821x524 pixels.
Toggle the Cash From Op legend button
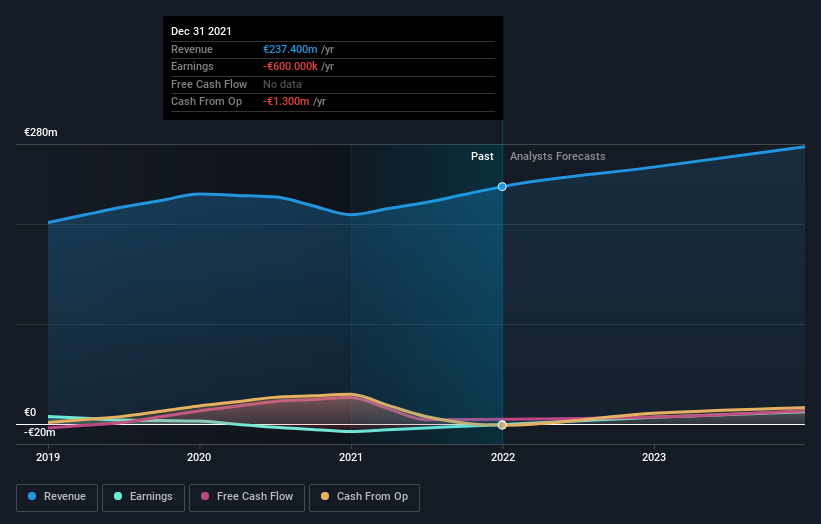pyautogui.click(x=364, y=497)
